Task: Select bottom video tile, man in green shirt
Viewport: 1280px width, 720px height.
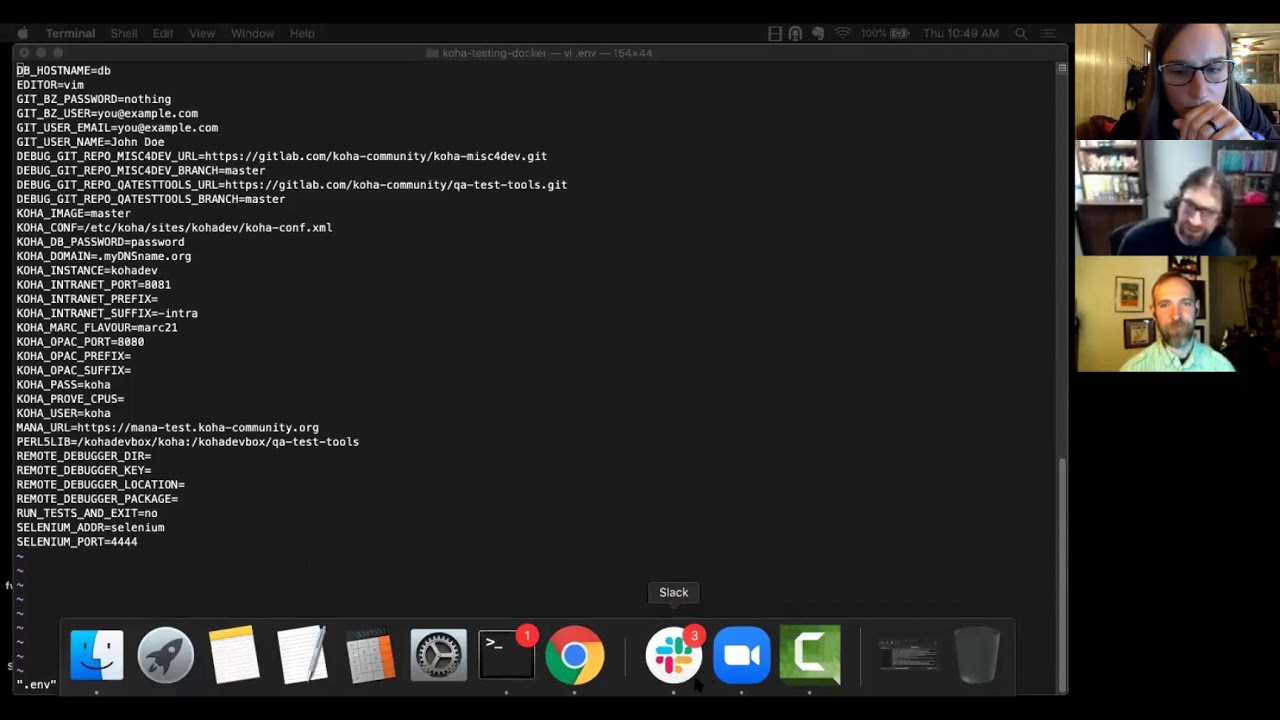Action: pyautogui.click(x=1177, y=314)
